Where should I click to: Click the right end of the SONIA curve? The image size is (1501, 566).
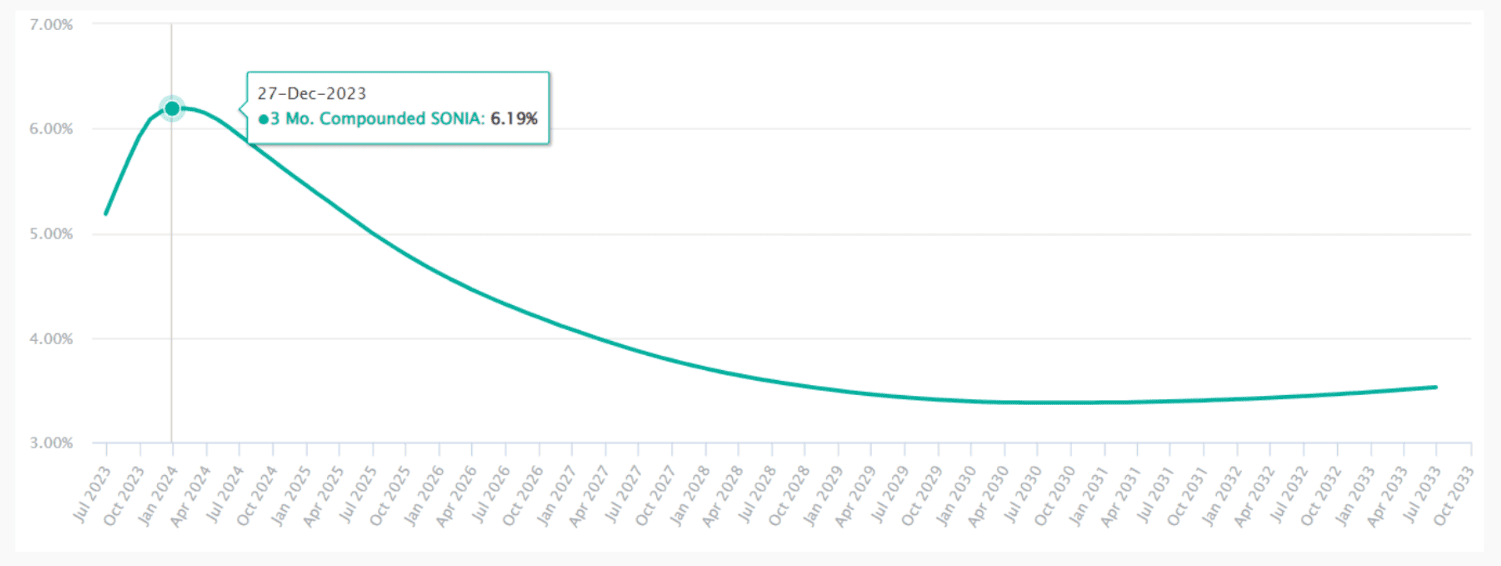coord(1436,387)
